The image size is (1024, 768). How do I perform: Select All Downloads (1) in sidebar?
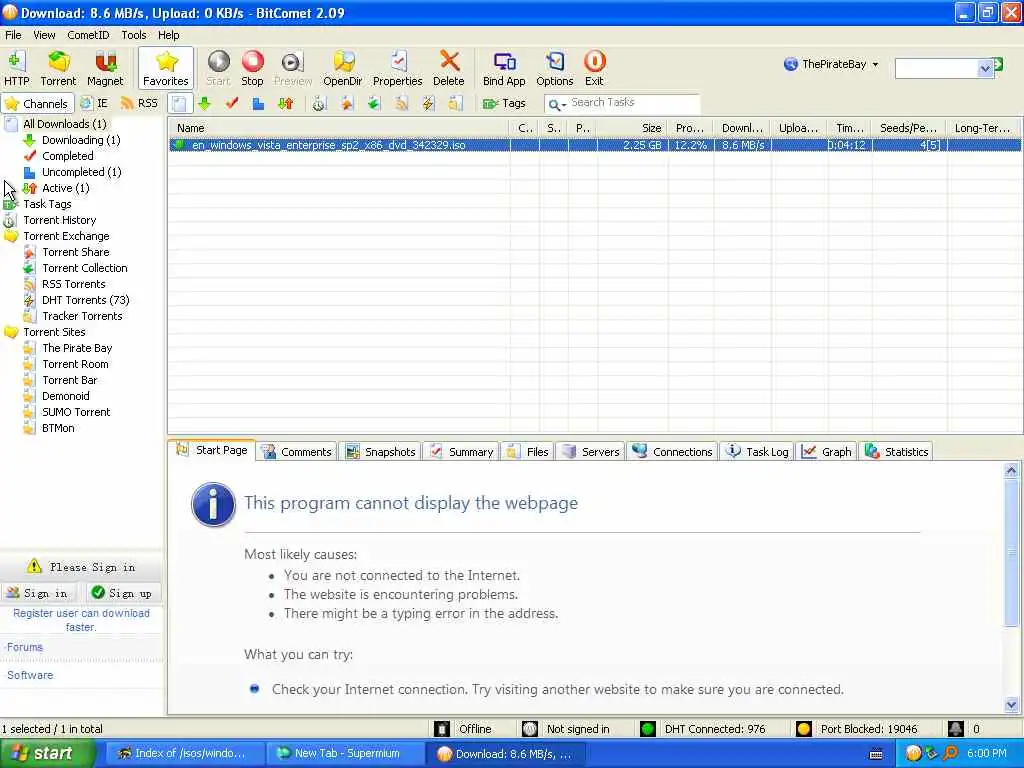[x=64, y=123]
